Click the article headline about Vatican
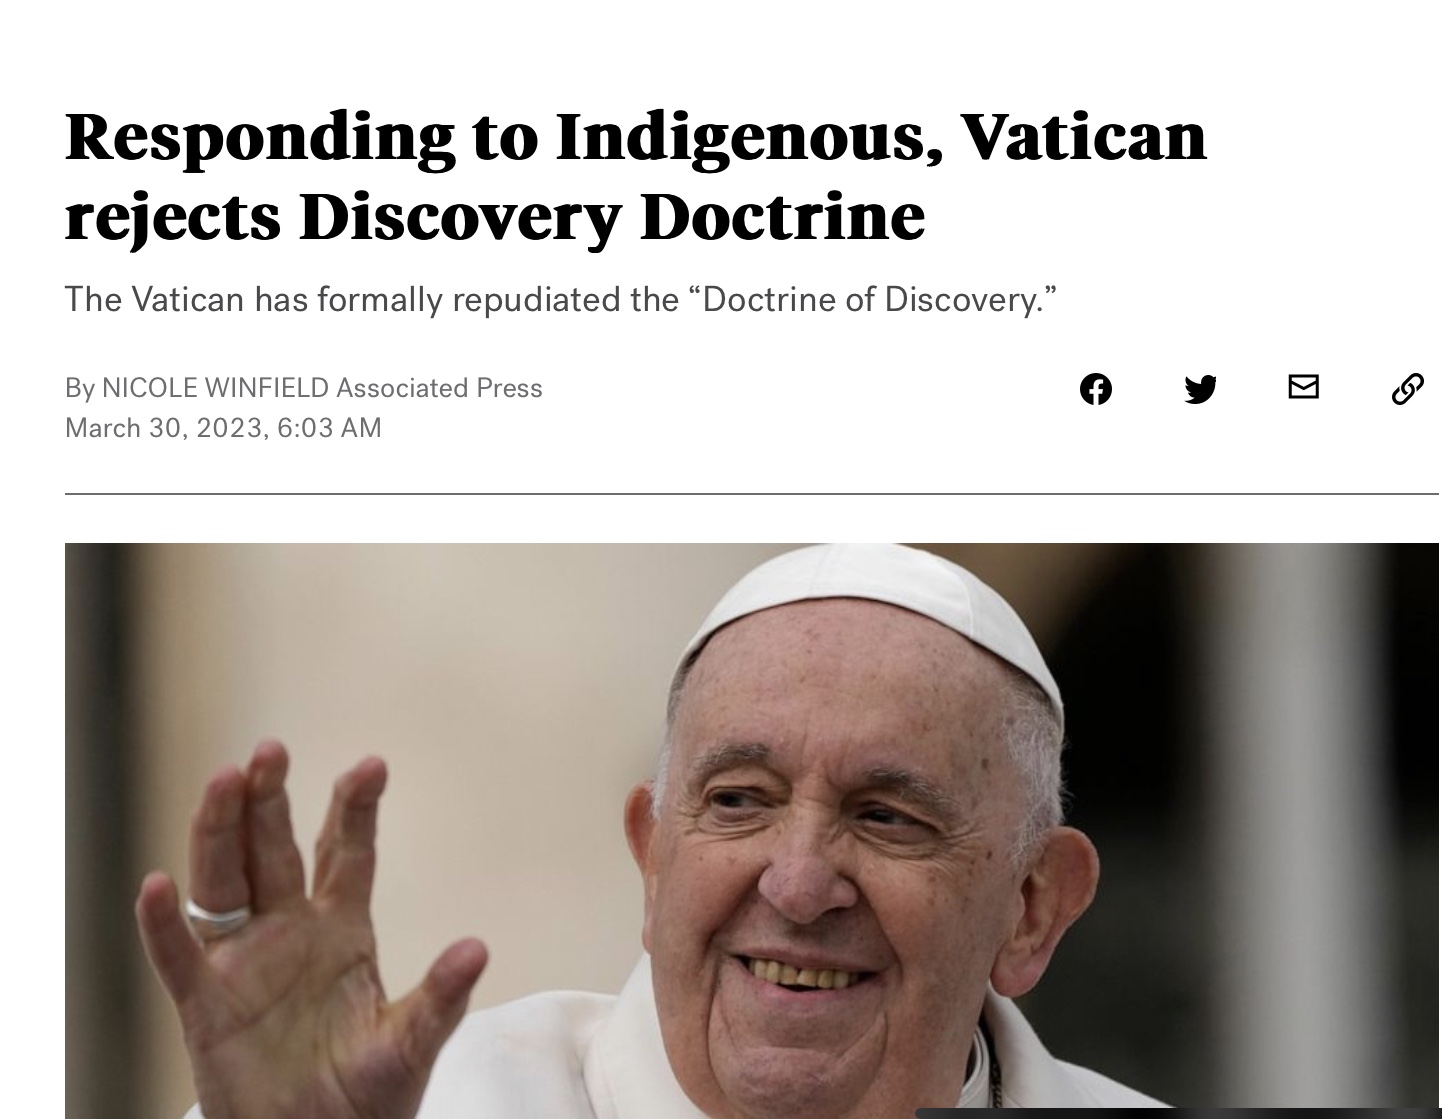This screenshot has height=1119, width=1442. [x=636, y=176]
